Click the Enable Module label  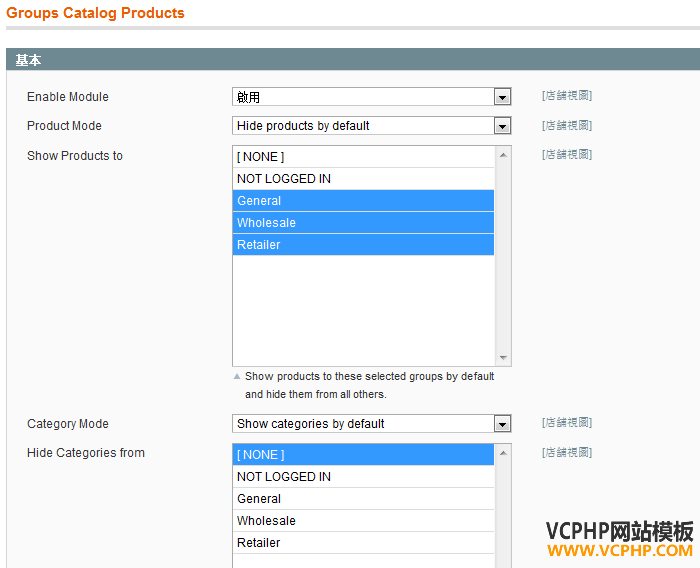tap(68, 96)
